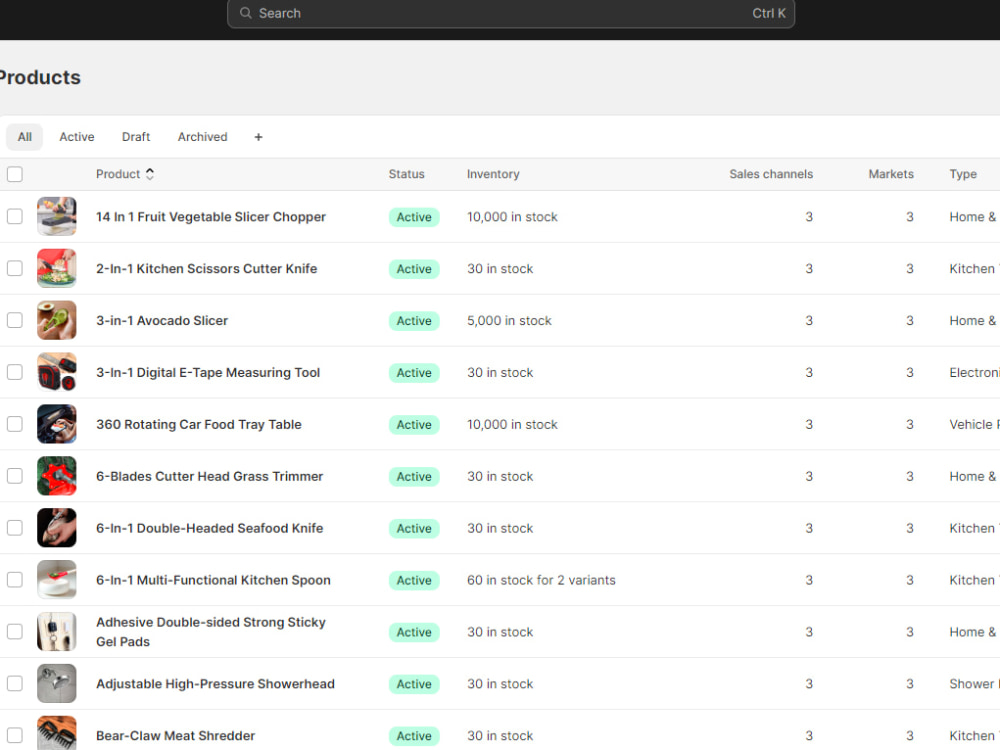Click the Markets column header
Viewport: 1000px width, 750px height.
891,174
